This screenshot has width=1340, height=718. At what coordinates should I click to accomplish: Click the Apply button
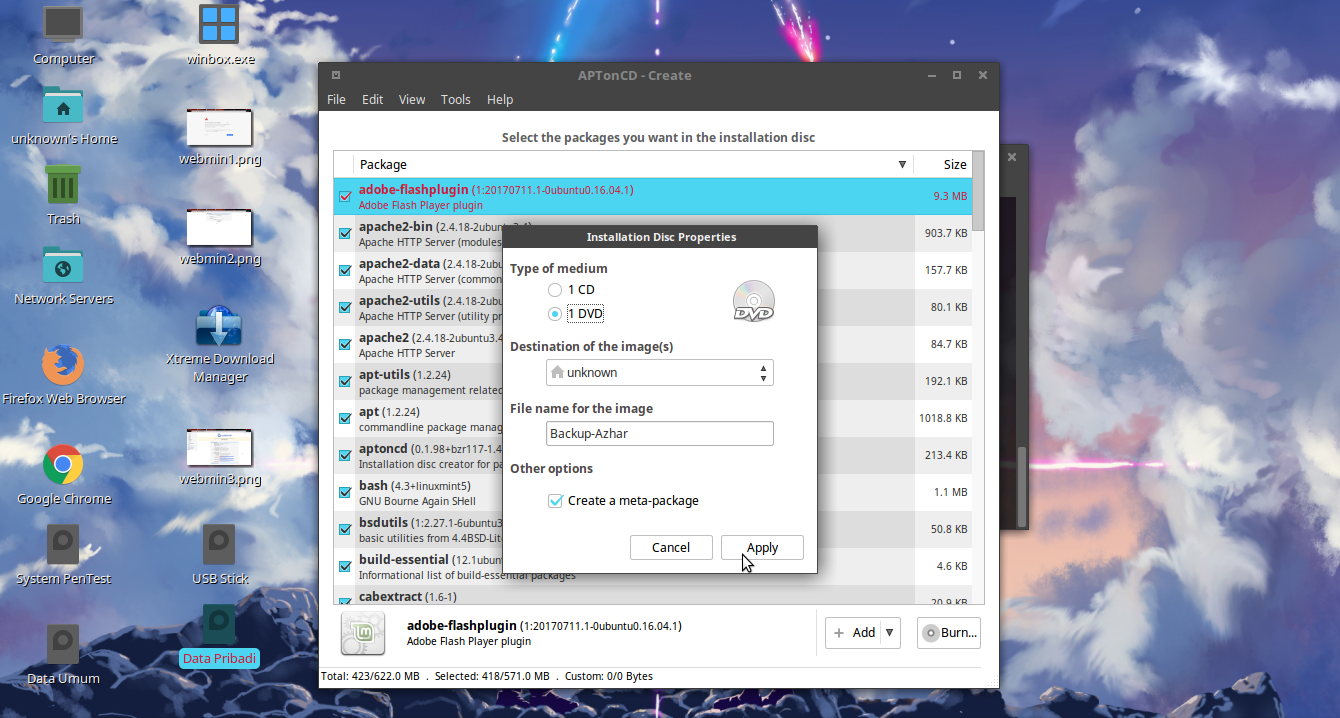[762, 547]
